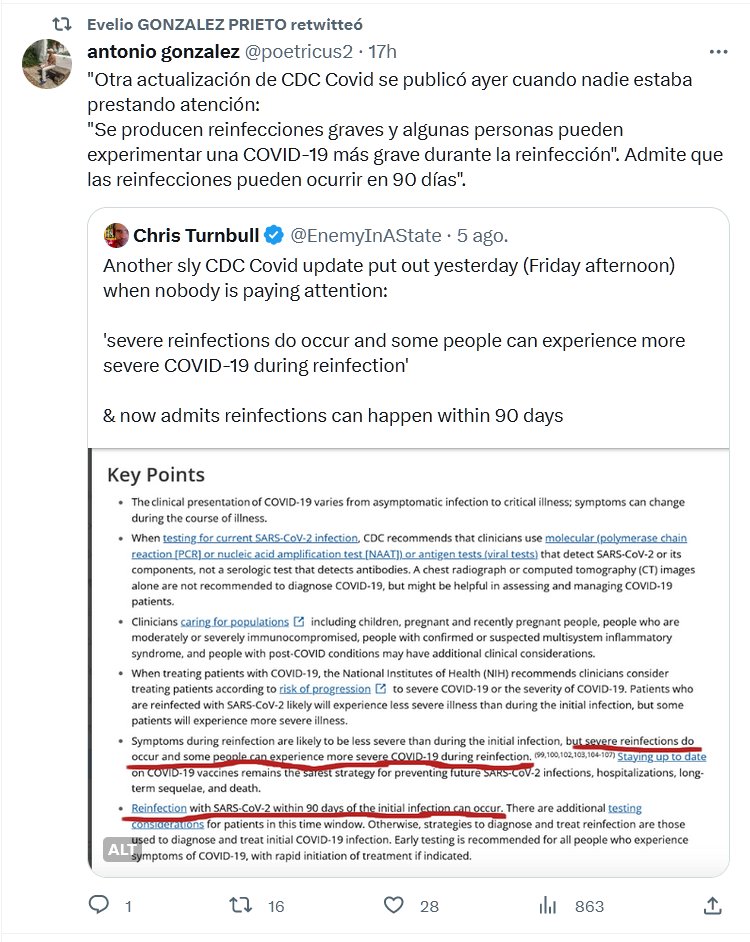
Task: Click Chris Turnbull's blue verified badge
Action: pos(275,236)
